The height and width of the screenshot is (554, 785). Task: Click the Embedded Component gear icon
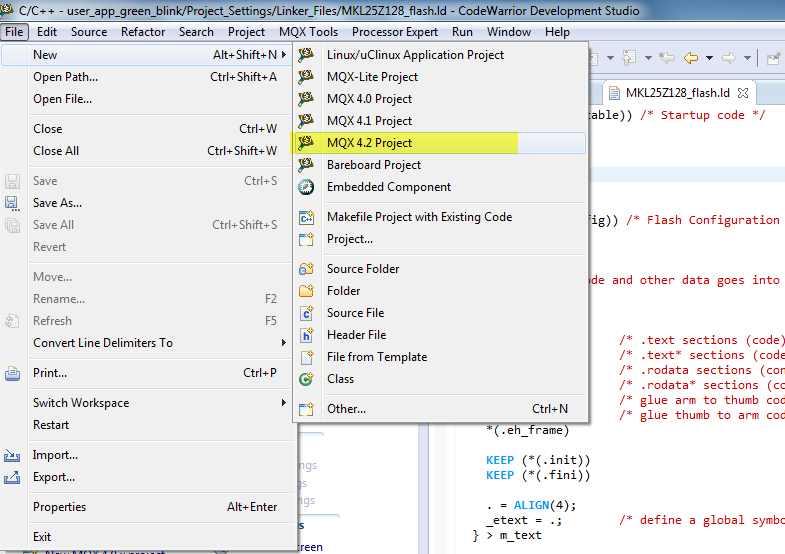pos(306,187)
